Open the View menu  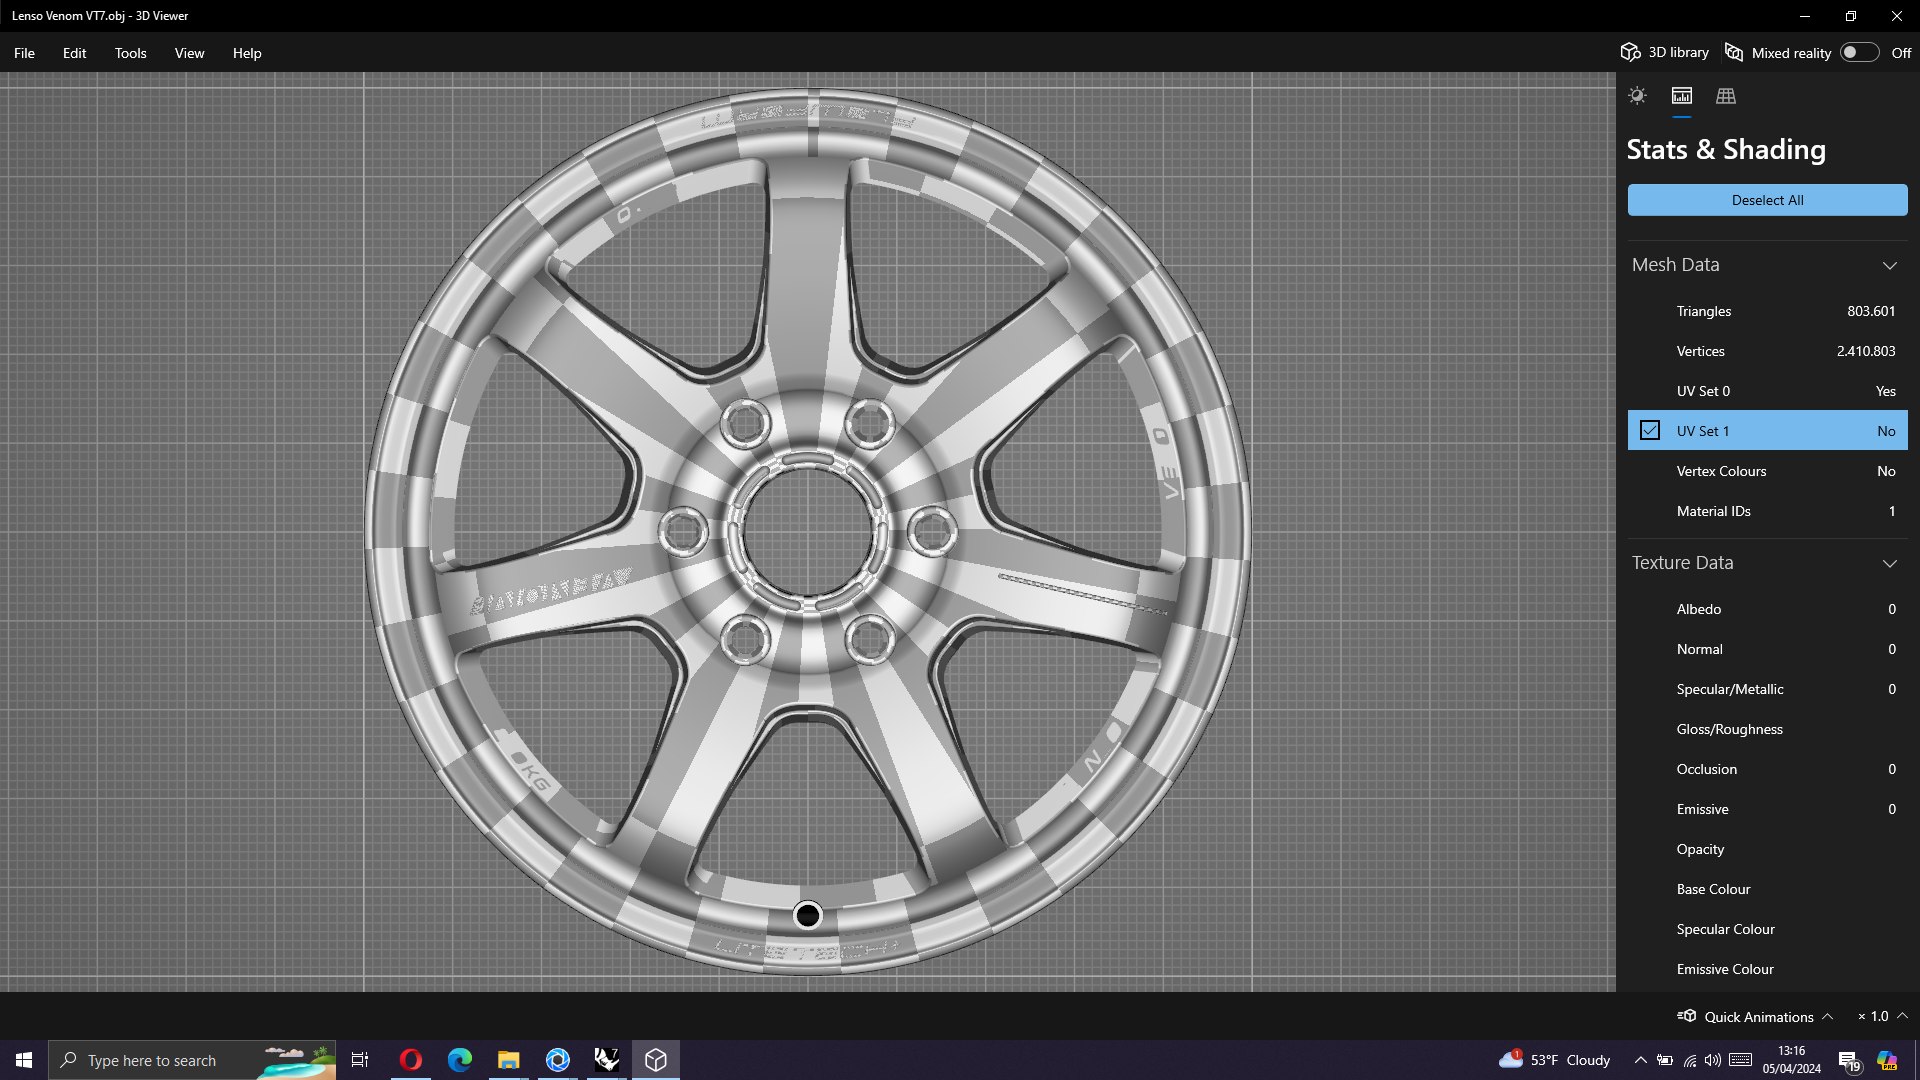(189, 53)
